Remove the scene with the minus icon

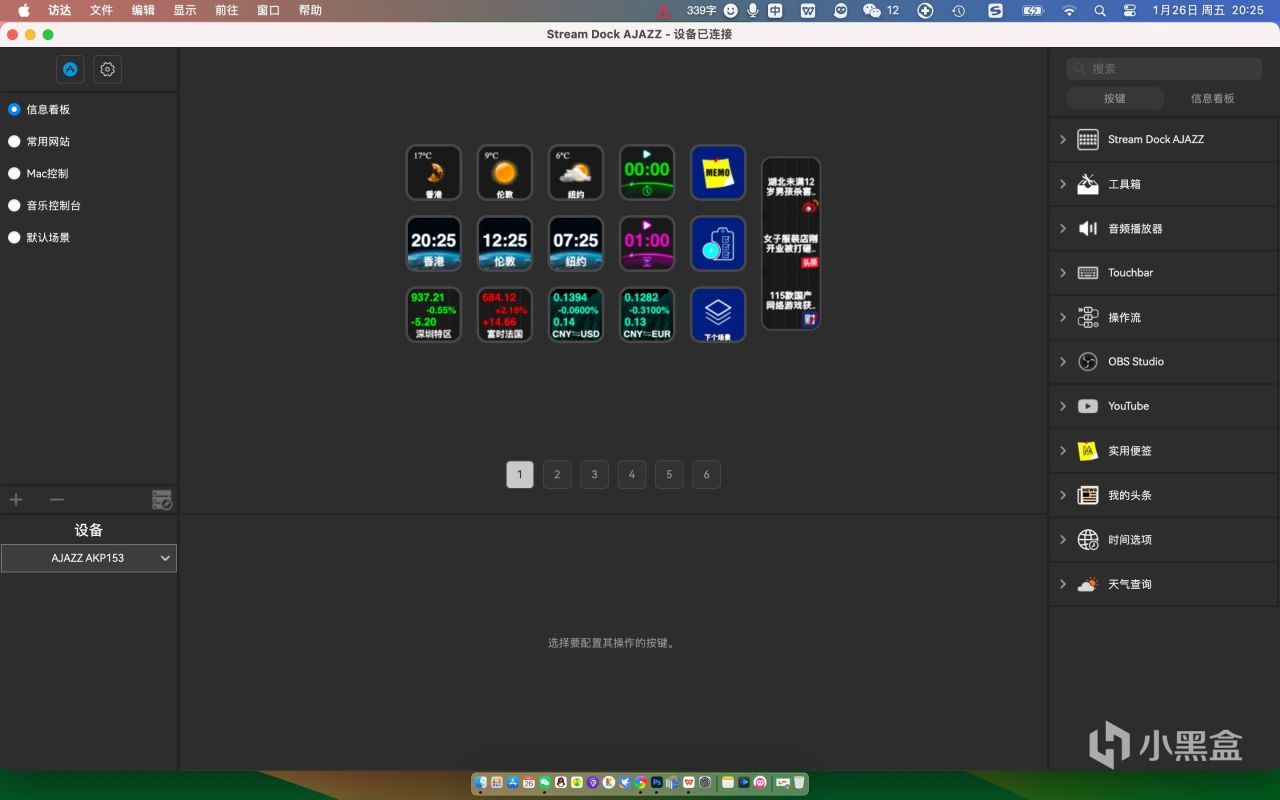click(57, 500)
